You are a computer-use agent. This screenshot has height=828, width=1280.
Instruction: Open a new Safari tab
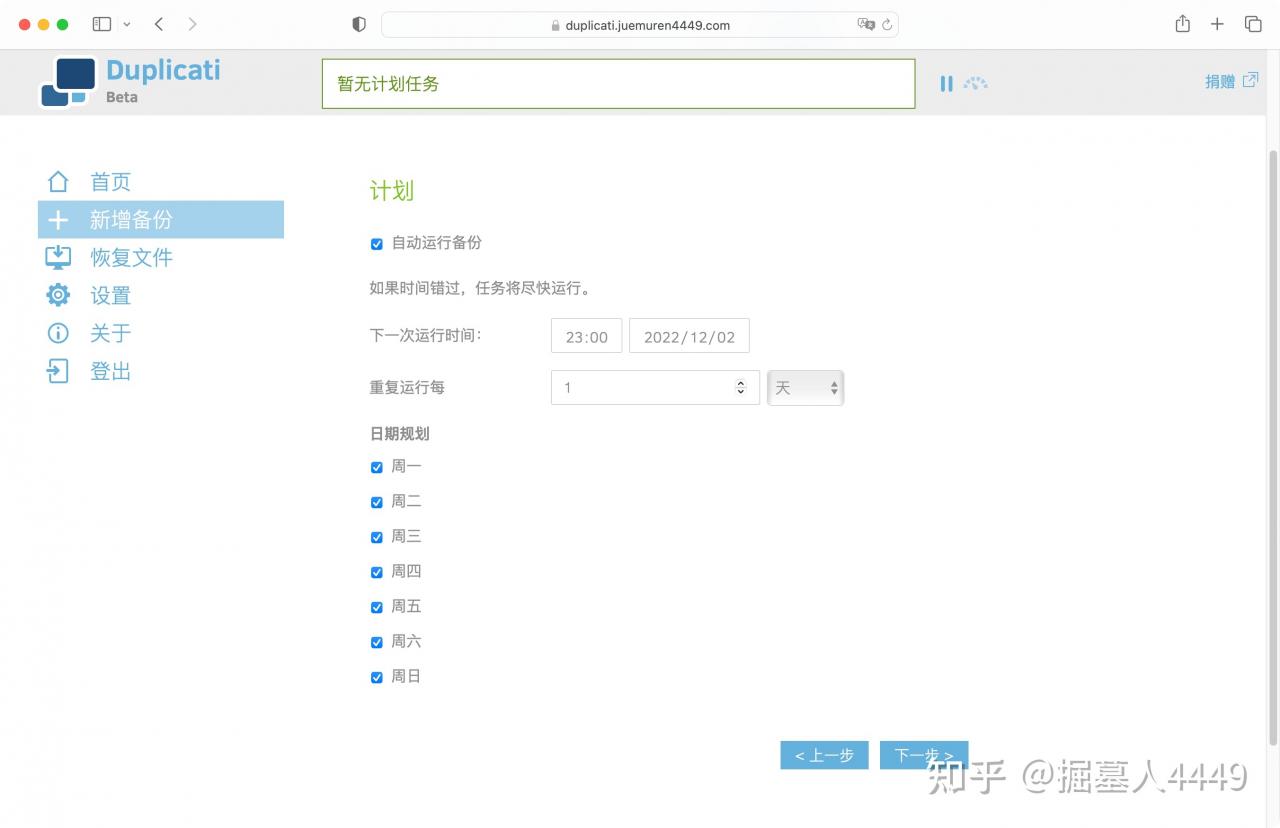point(1217,24)
